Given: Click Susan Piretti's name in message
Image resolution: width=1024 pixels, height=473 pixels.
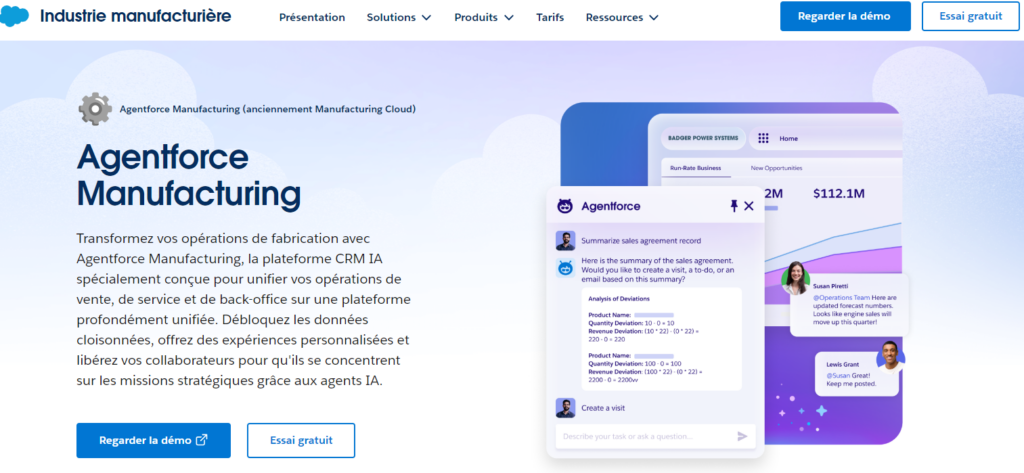Looking at the screenshot, I should click(x=829, y=286).
